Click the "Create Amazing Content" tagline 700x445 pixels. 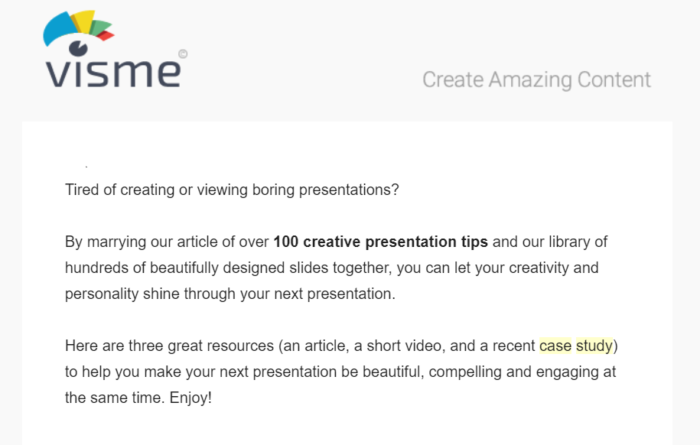[536, 80]
